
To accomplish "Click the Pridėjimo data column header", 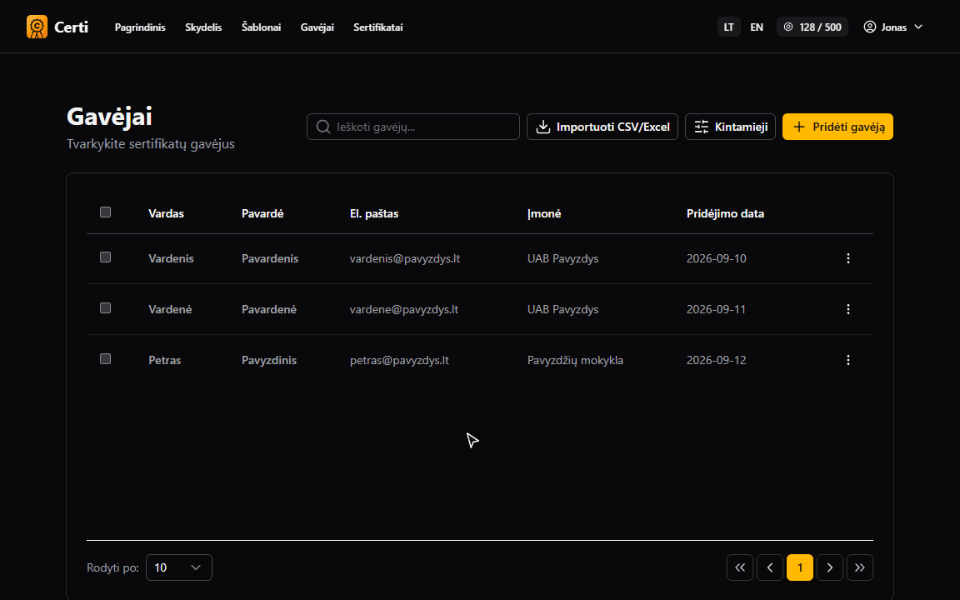I will pos(725,214).
